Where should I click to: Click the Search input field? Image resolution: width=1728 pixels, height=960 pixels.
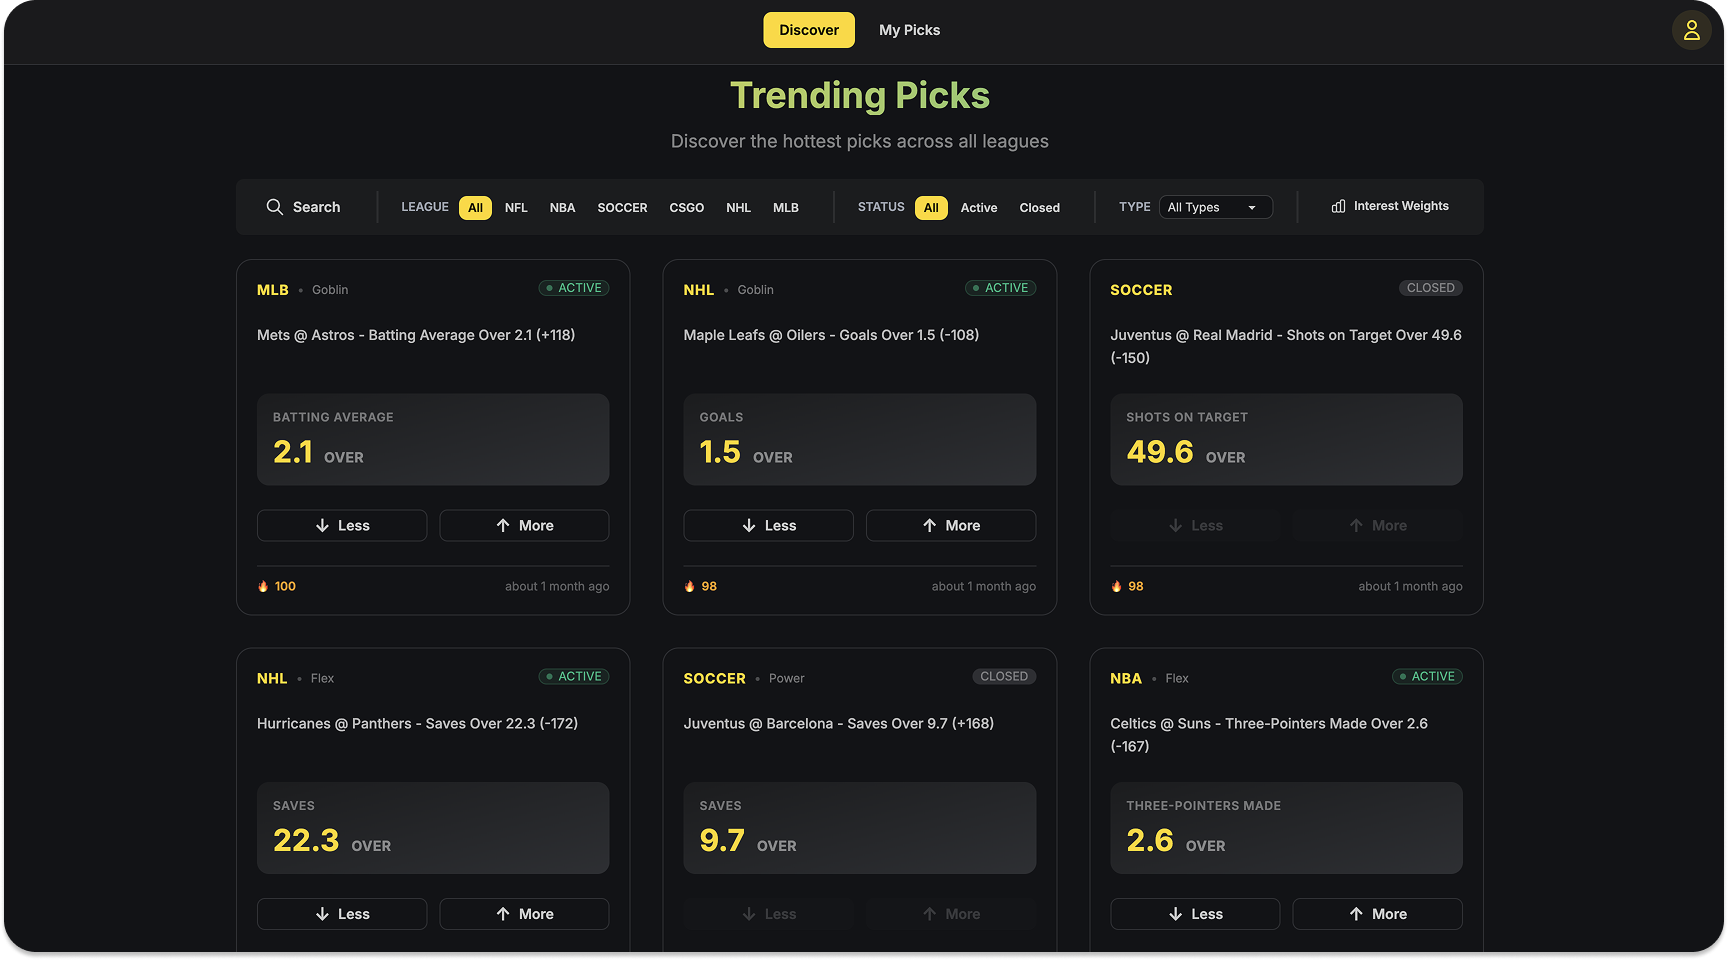(316, 207)
